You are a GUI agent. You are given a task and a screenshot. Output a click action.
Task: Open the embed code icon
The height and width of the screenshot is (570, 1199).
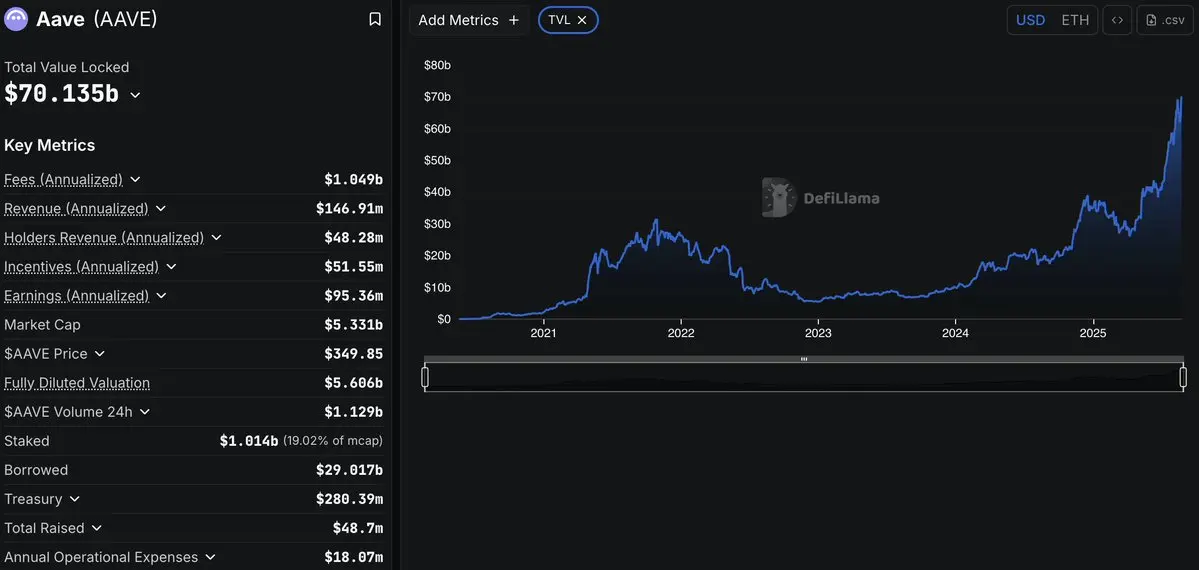[1117, 21]
